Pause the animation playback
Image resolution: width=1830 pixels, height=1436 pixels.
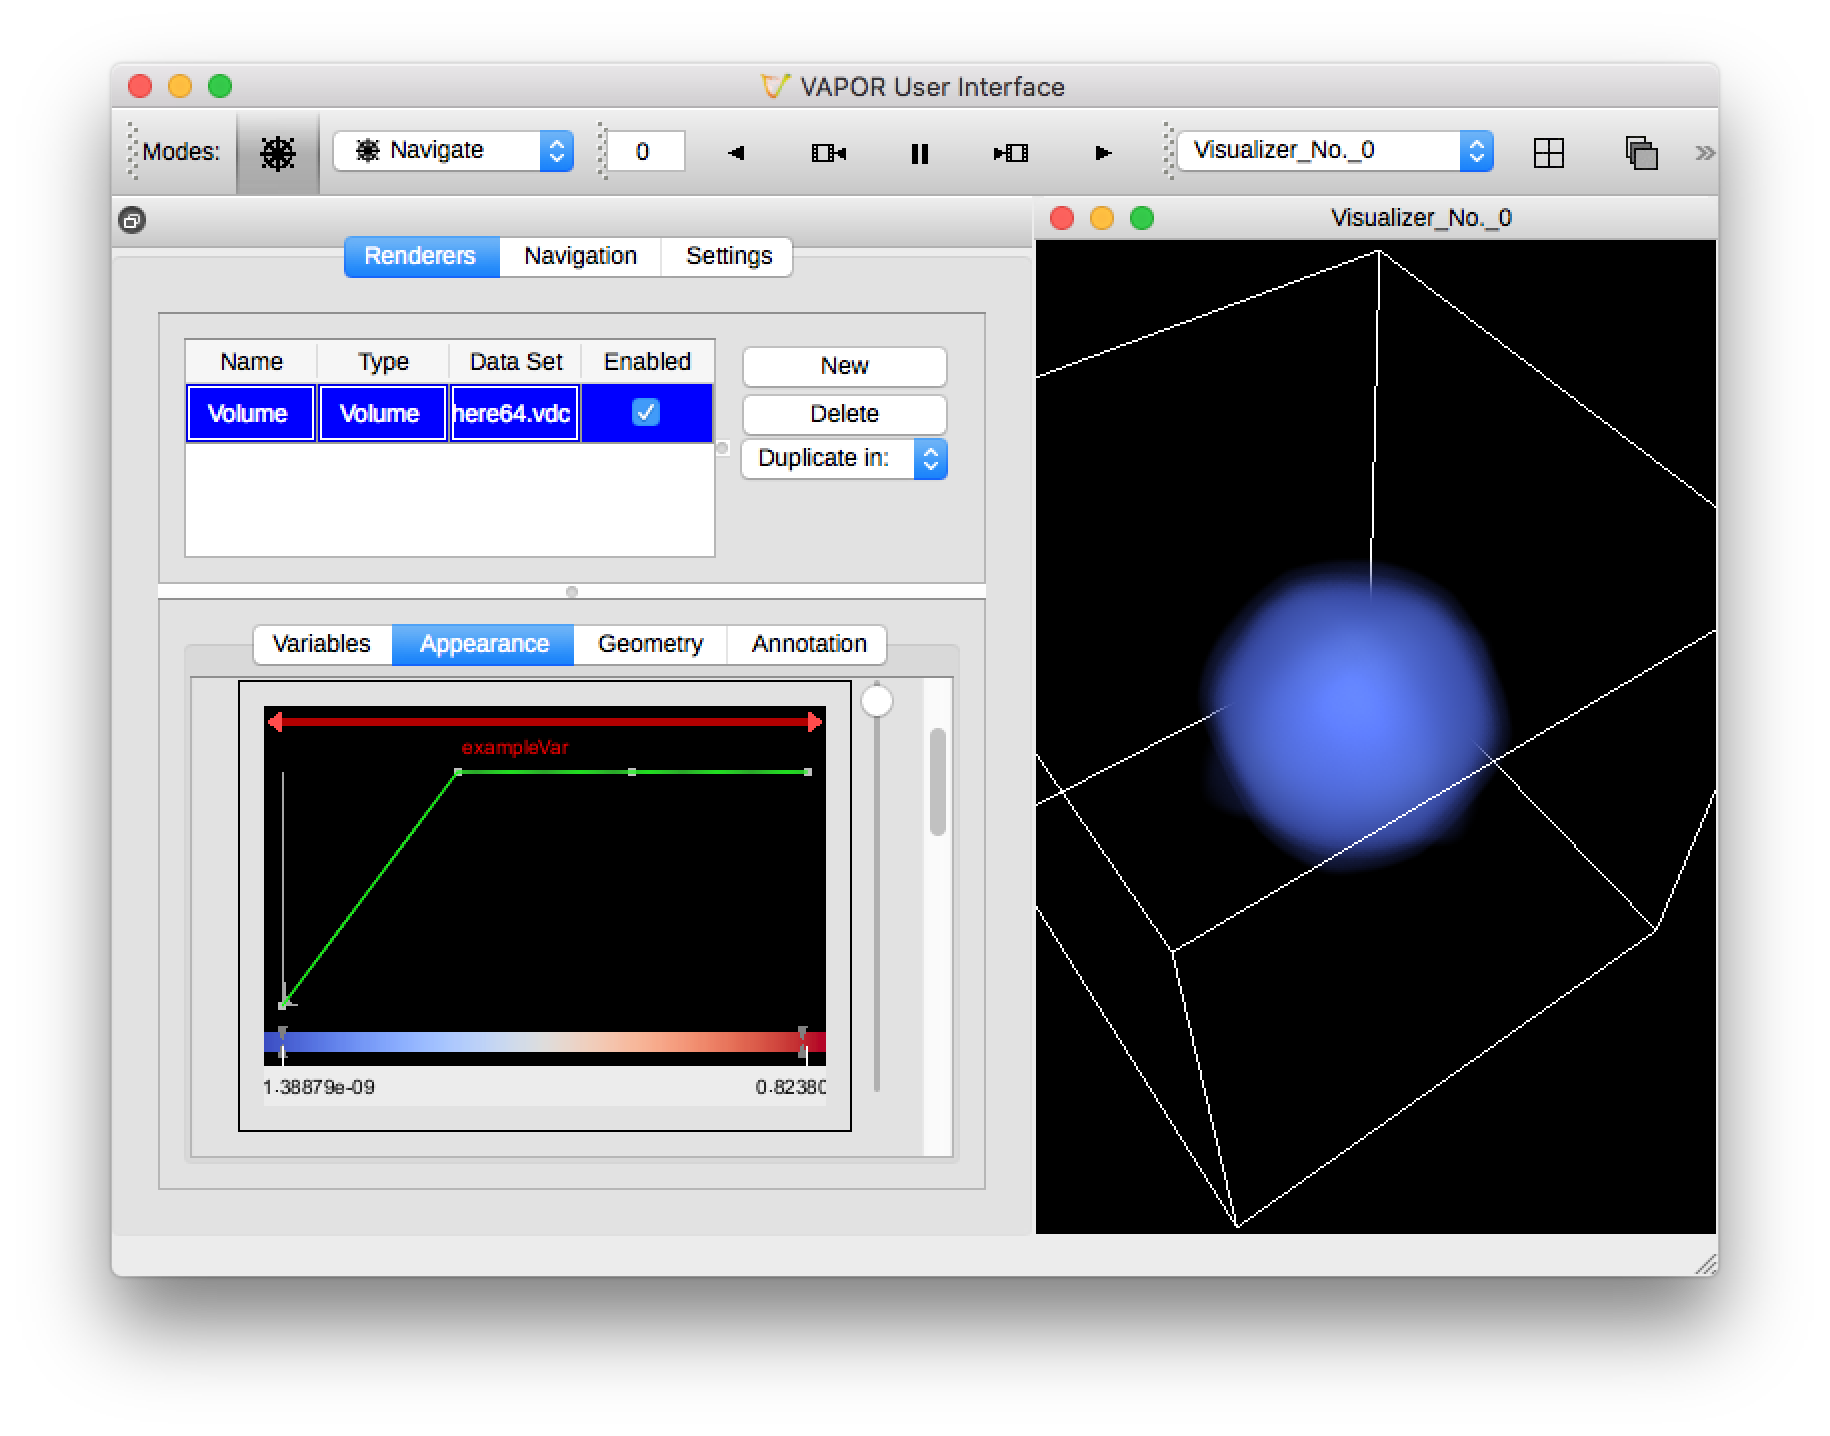point(919,153)
